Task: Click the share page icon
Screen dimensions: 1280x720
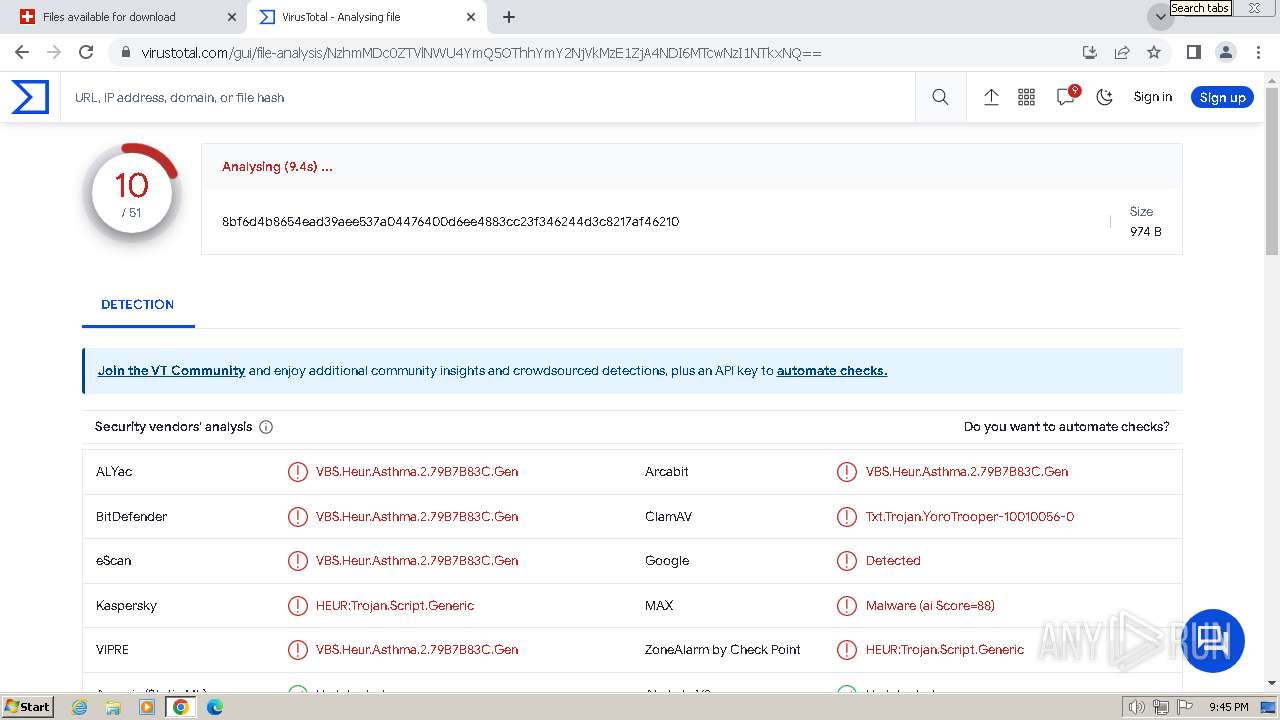Action: click(1122, 52)
